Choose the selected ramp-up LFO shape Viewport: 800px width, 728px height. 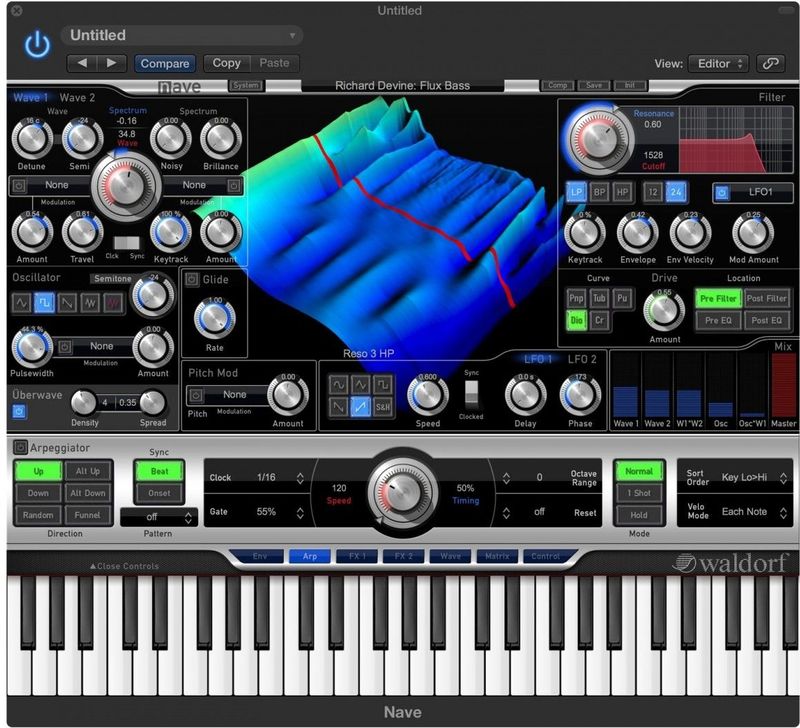pyautogui.click(x=360, y=407)
